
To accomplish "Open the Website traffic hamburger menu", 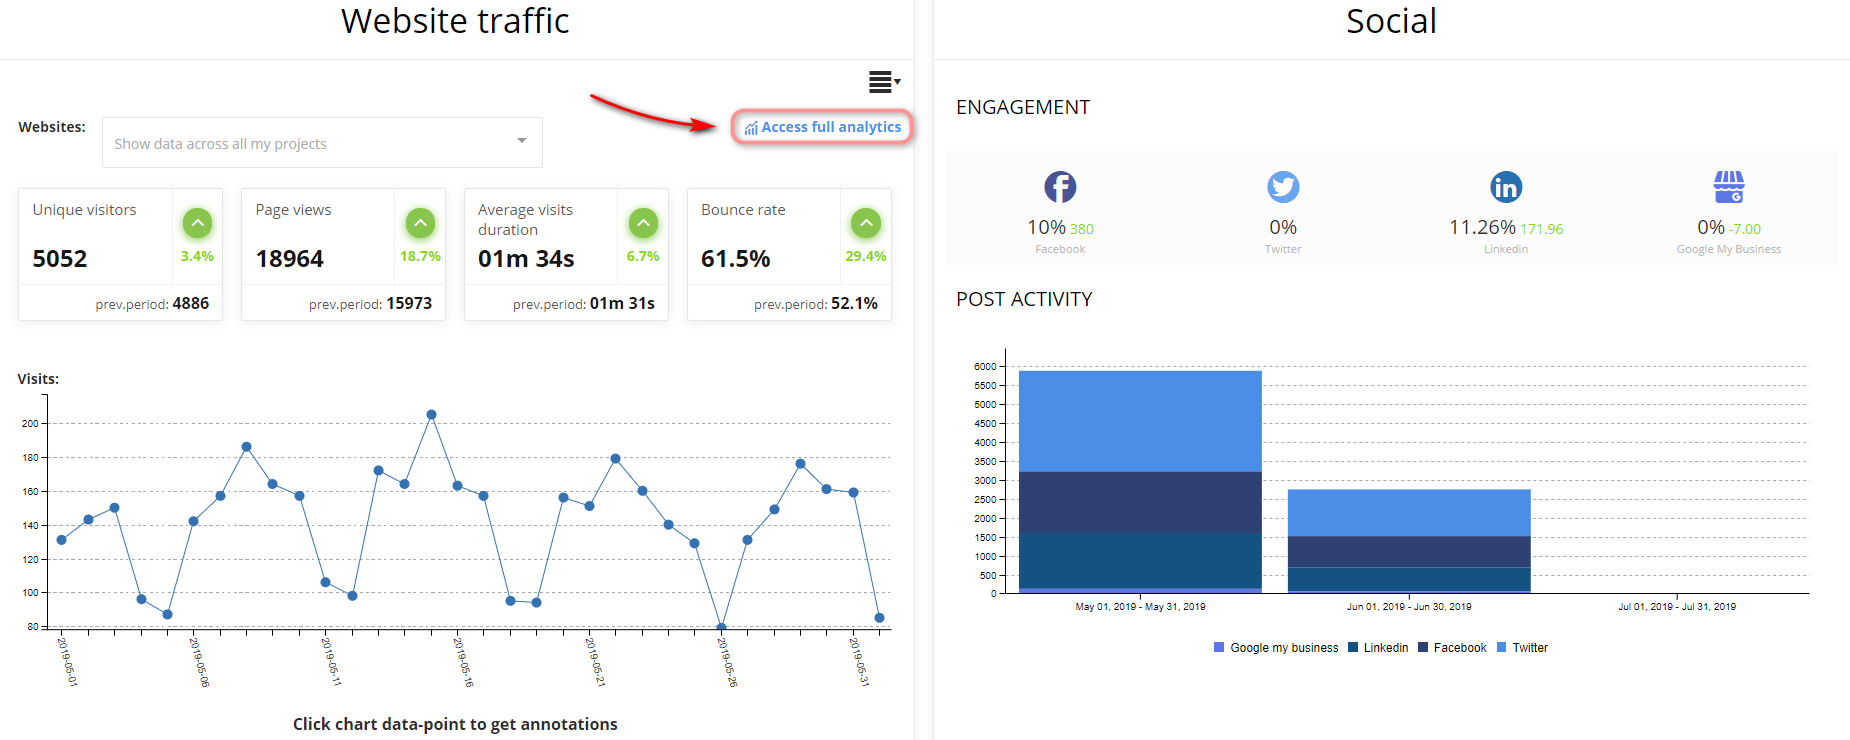I will click(884, 82).
